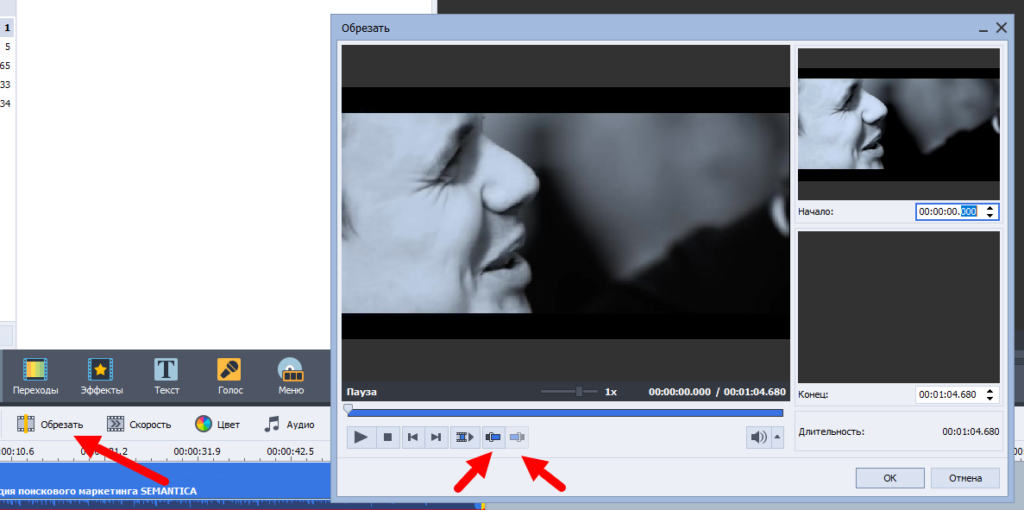The image size is (1024, 510).
Task: Click the elapsed time 00:00:00.000 counter
Action: pyautogui.click(x=679, y=392)
